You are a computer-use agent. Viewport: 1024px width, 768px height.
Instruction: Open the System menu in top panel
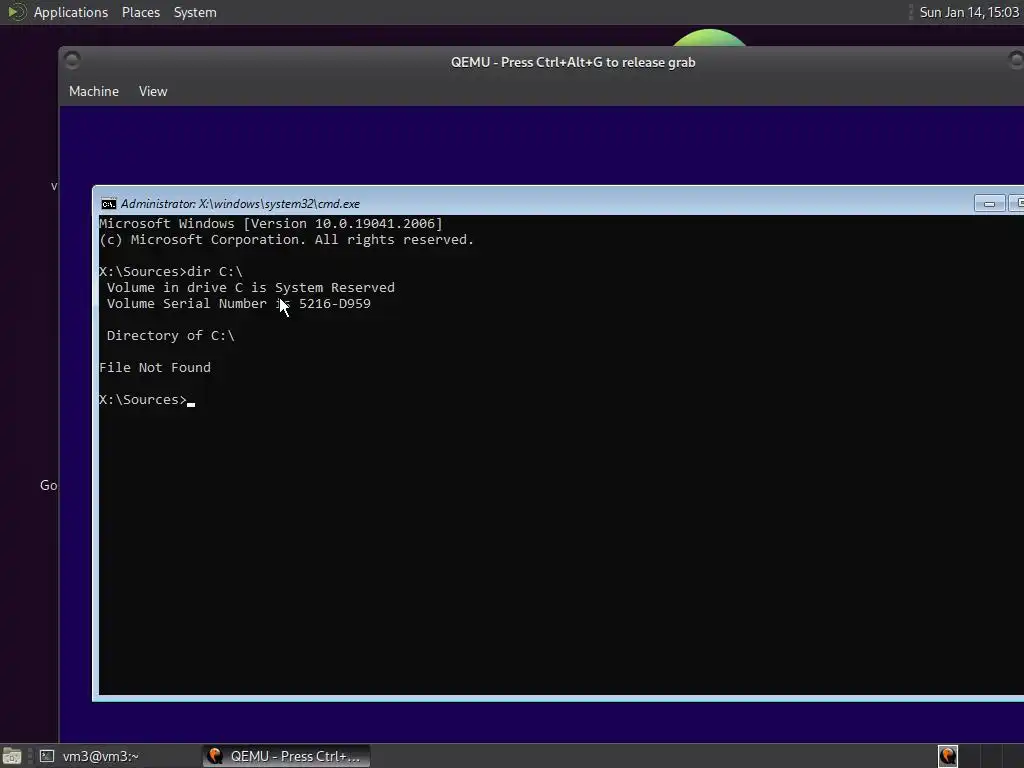click(195, 12)
